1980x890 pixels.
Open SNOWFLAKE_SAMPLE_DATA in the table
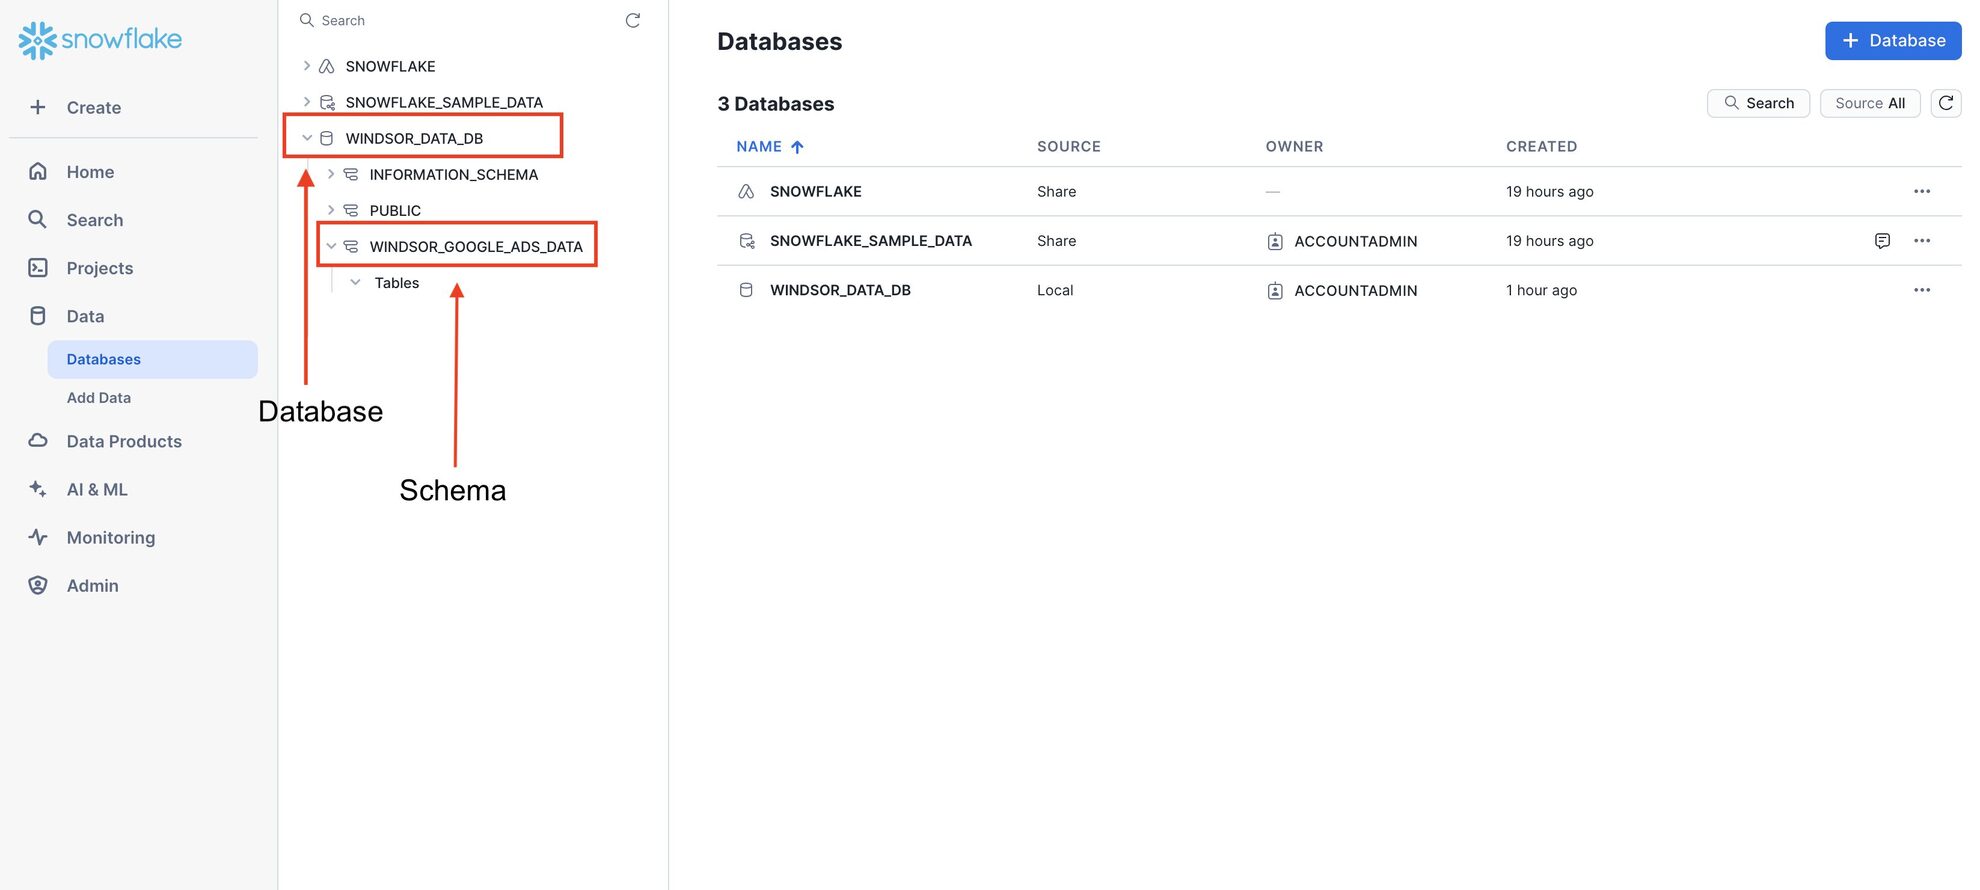[x=870, y=241]
